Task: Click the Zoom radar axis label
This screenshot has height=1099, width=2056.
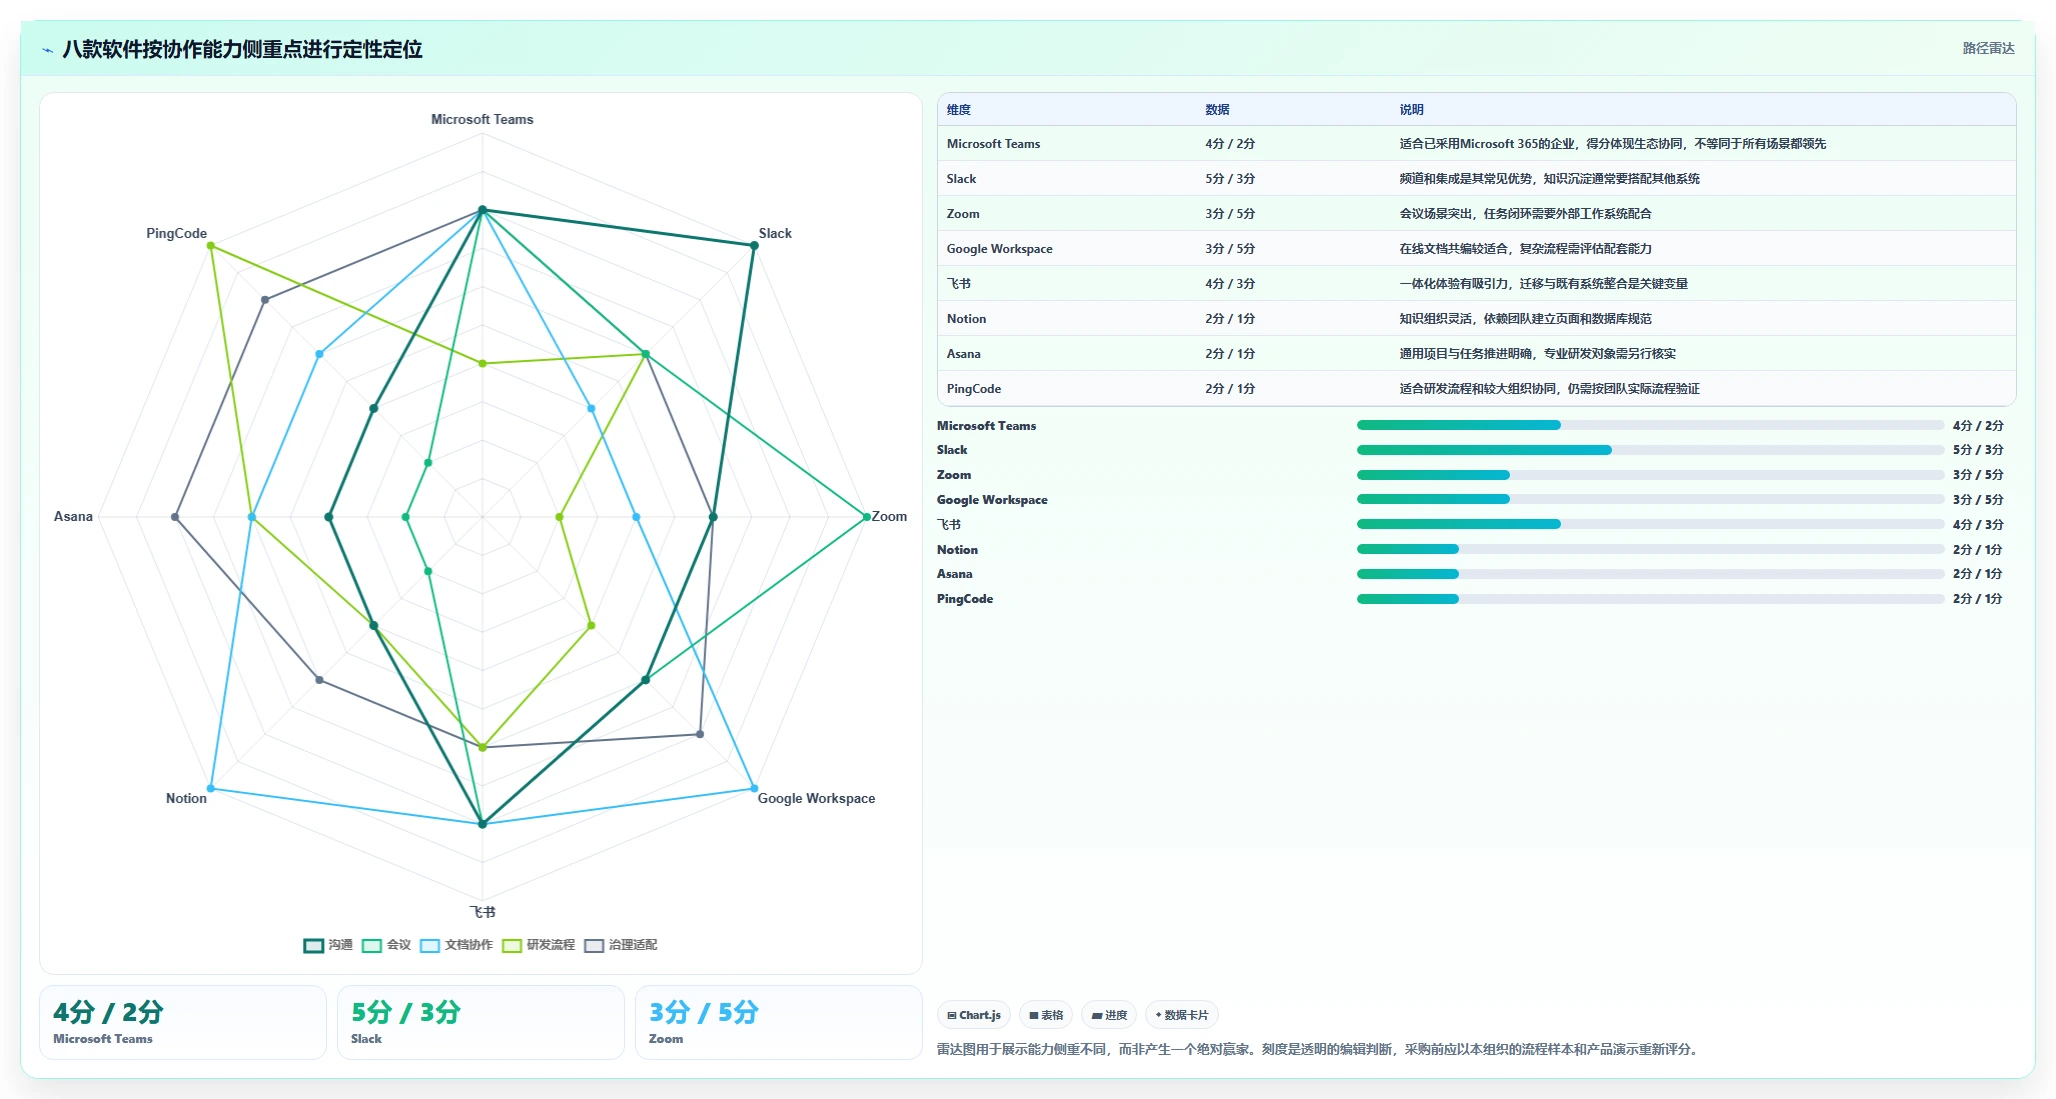Action: point(889,516)
